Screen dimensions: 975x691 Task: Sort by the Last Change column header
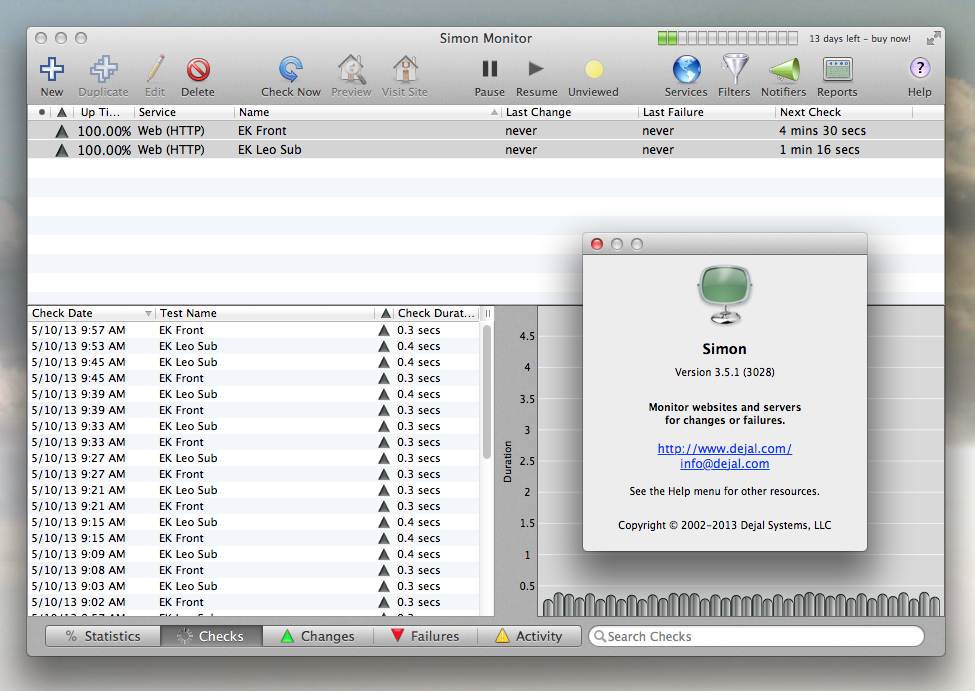[570, 112]
